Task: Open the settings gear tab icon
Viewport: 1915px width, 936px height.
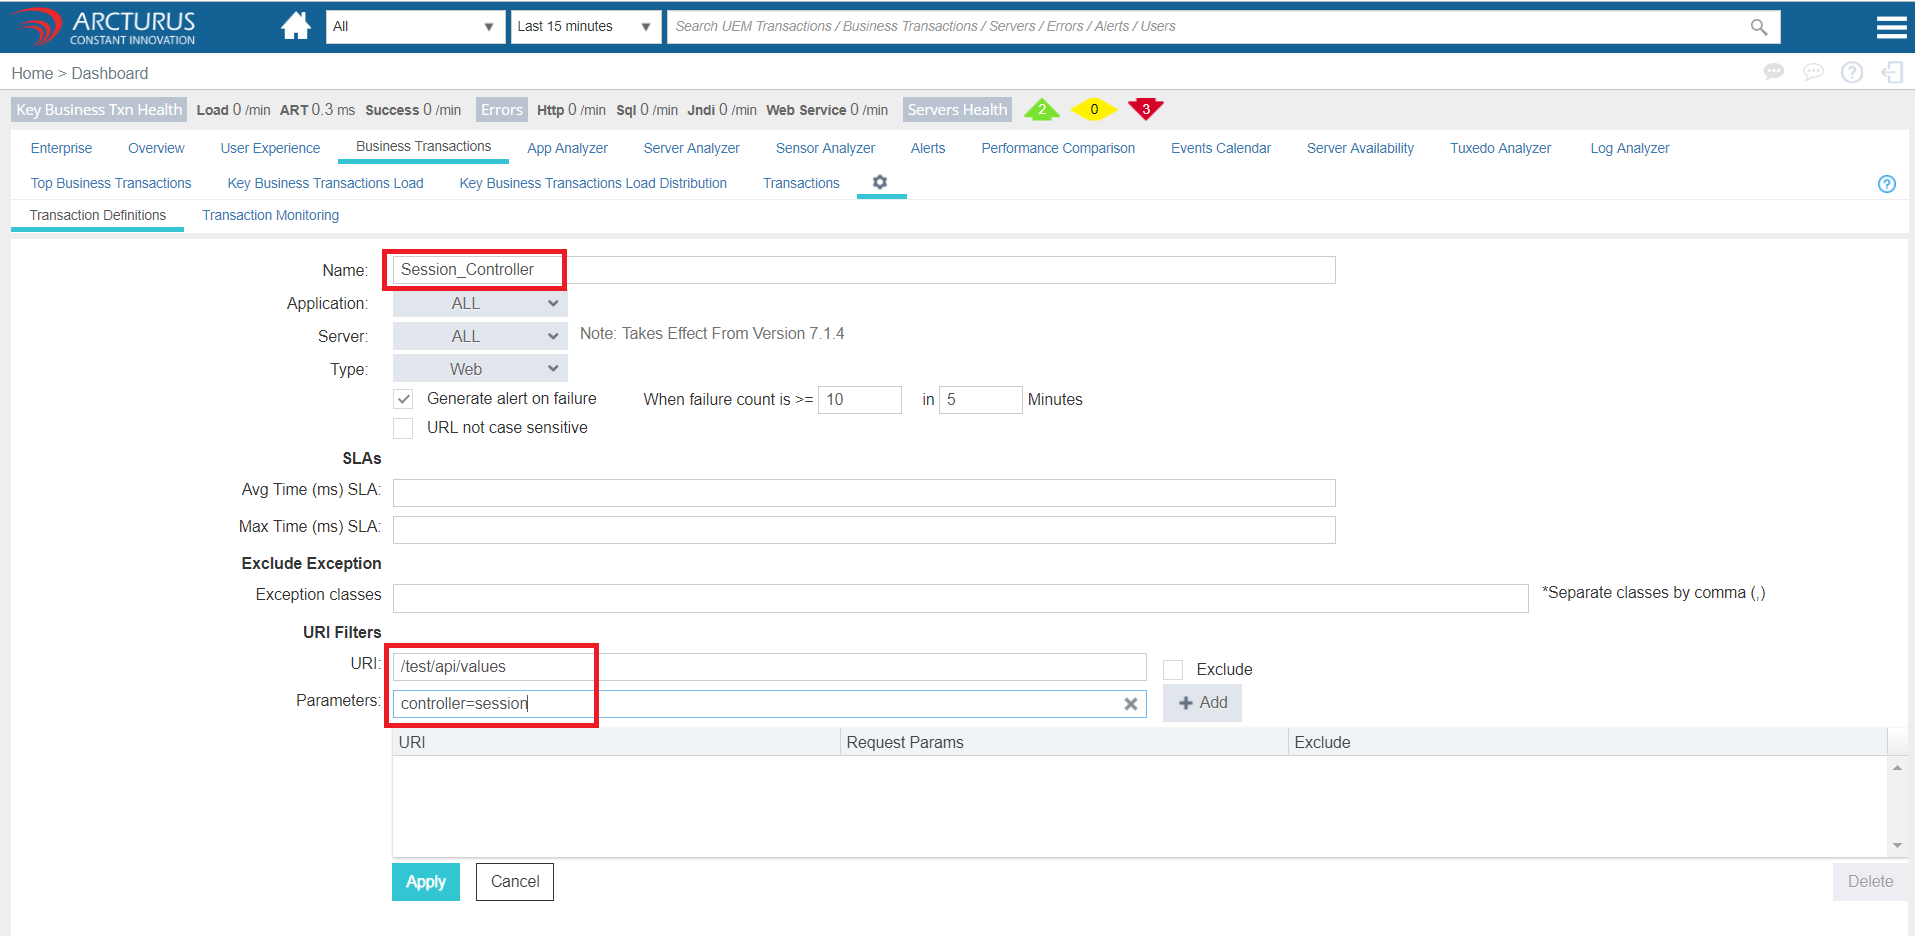Action: [x=880, y=182]
